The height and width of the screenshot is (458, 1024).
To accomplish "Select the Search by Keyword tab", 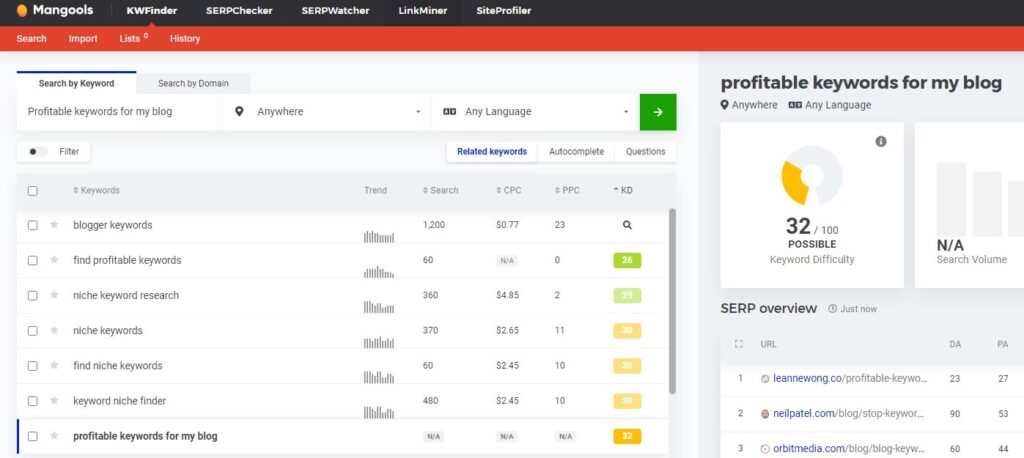I will [x=76, y=84].
